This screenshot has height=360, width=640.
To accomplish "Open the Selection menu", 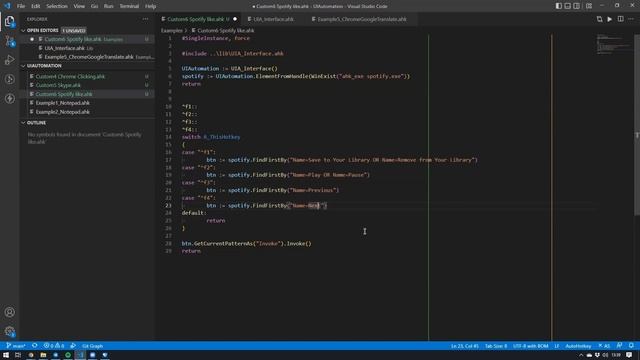I will click(57, 6).
